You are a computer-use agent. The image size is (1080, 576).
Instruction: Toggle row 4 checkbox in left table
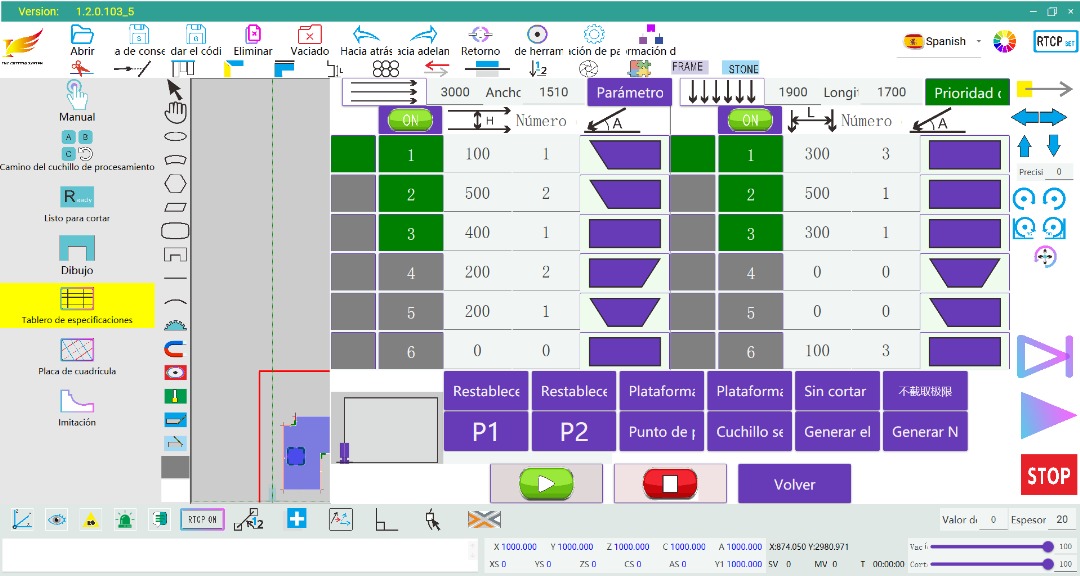coord(353,271)
